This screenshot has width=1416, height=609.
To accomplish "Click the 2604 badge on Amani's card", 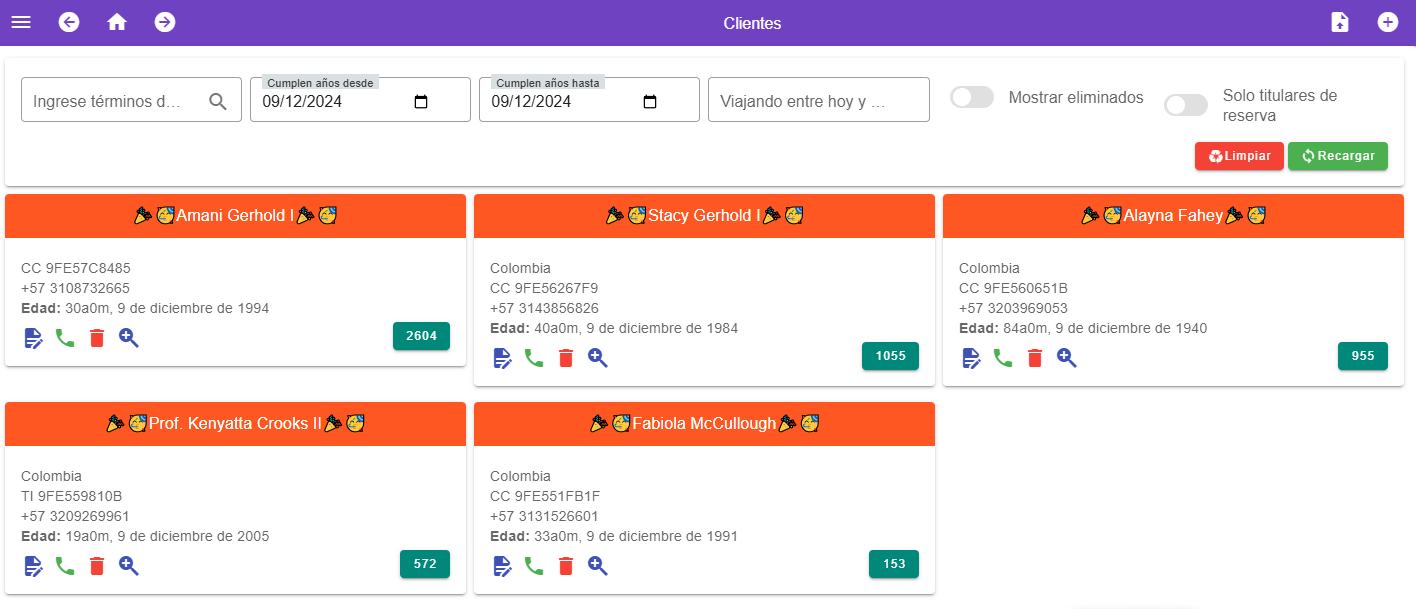I will (x=421, y=336).
